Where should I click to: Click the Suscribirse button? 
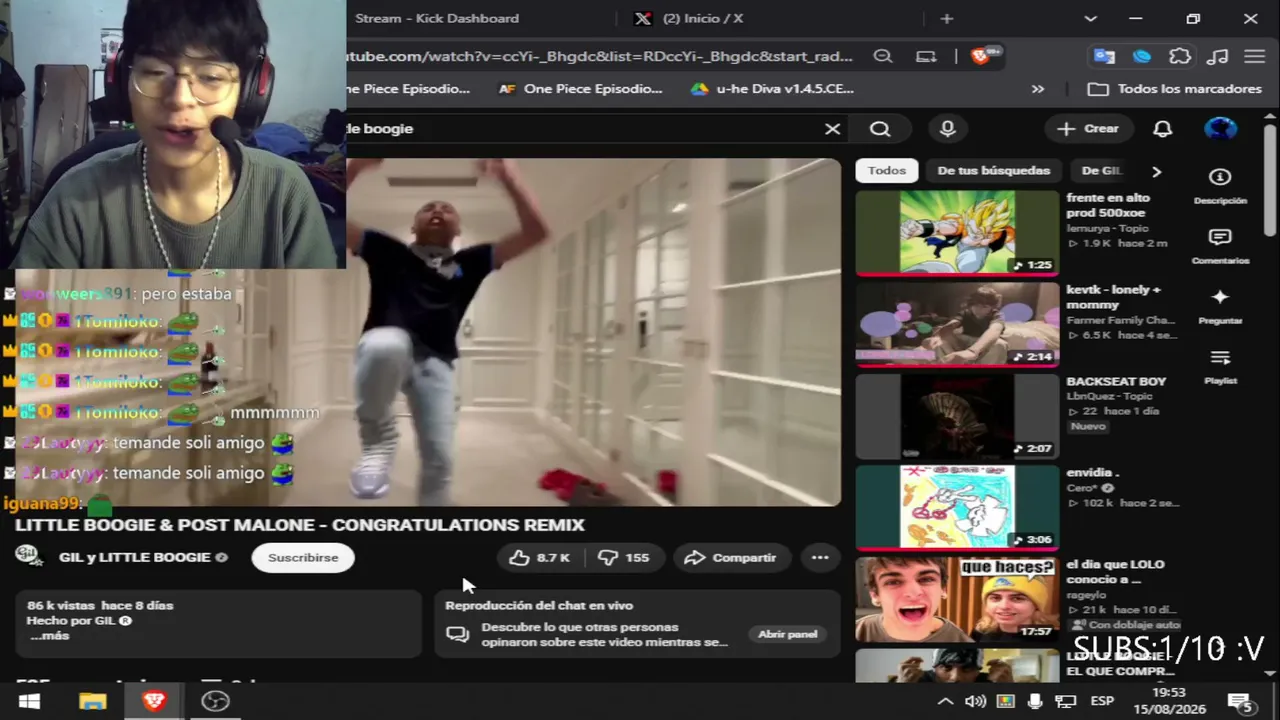(303, 558)
